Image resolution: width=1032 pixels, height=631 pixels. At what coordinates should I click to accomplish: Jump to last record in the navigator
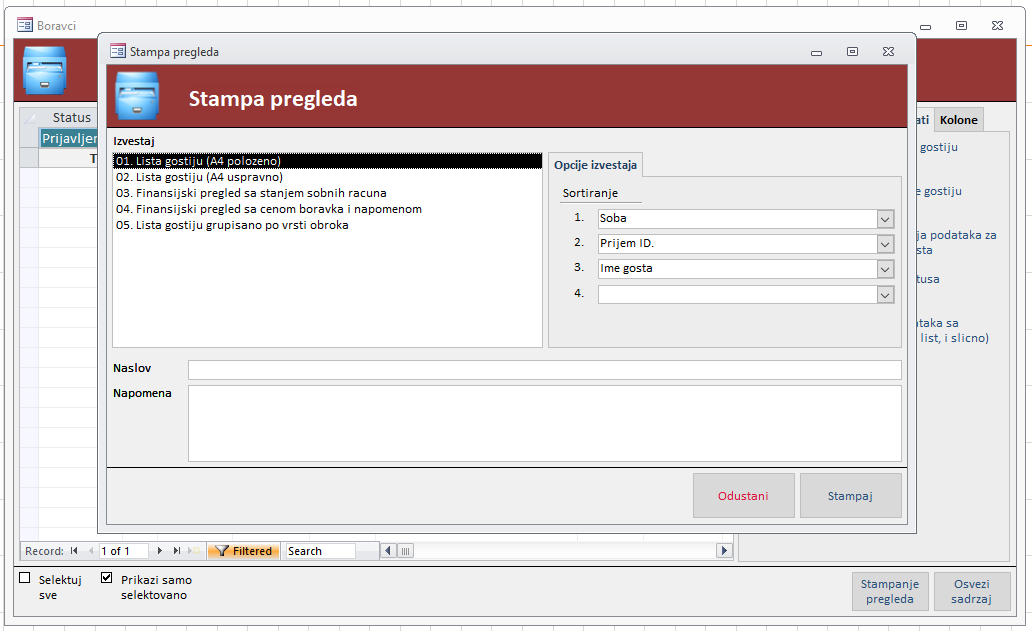click(x=177, y=551)
